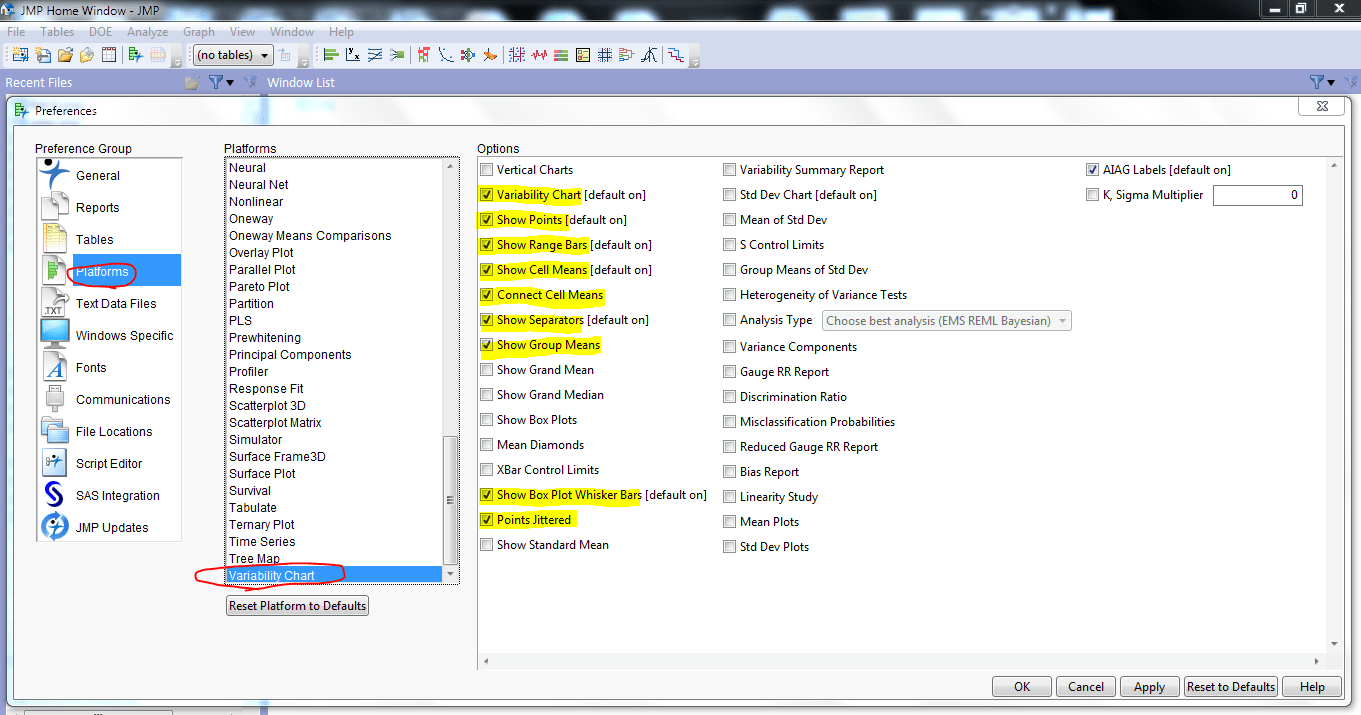Click the Platforms list scrollbar thumb
Viewport: 1361px width, 715px height.
click(450, 500)
